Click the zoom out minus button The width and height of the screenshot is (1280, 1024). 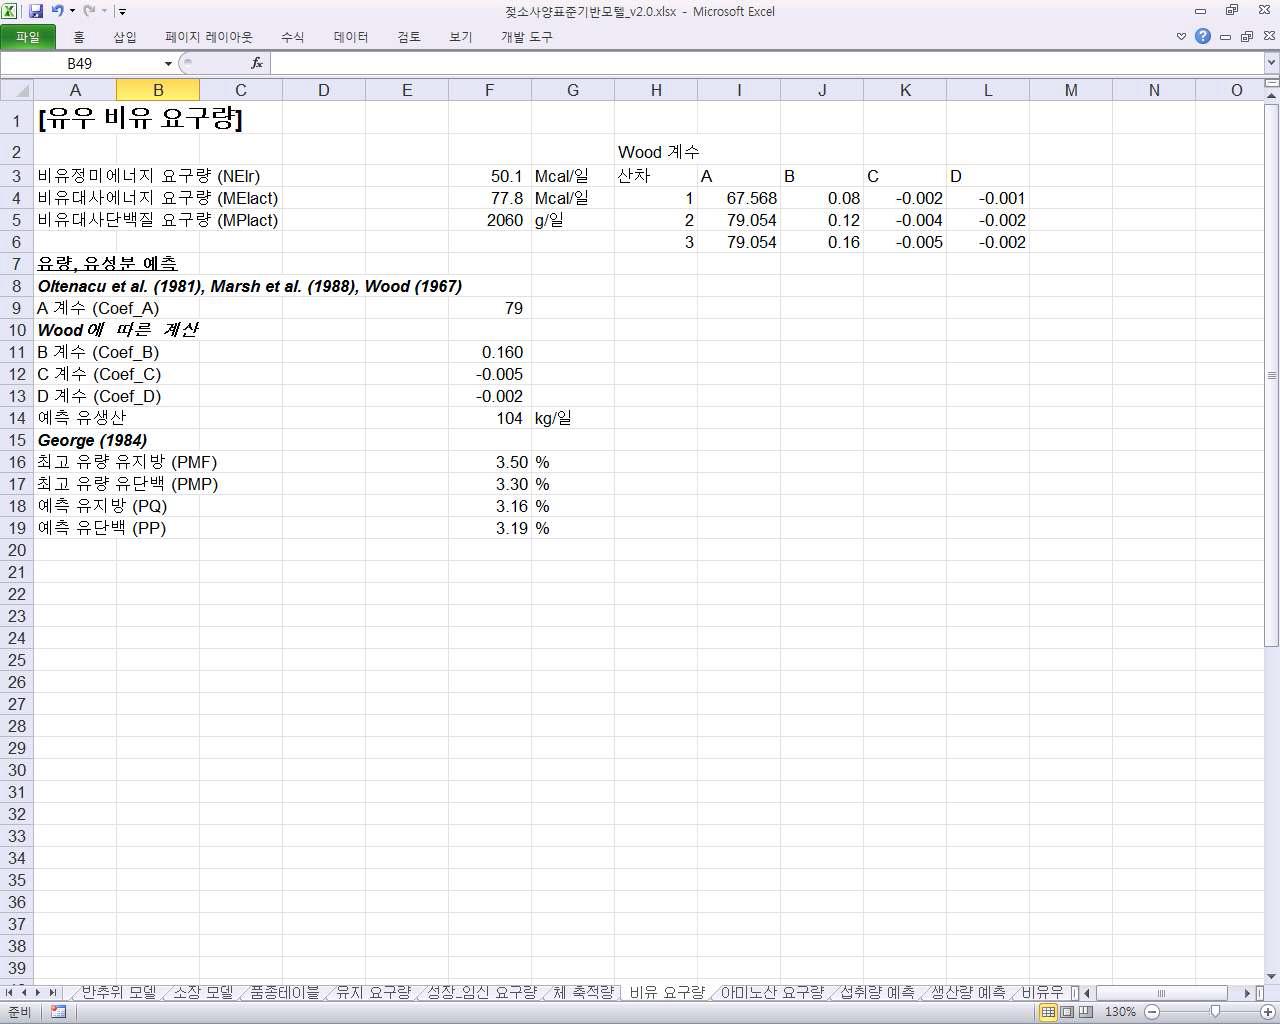coord(1151,1012)
